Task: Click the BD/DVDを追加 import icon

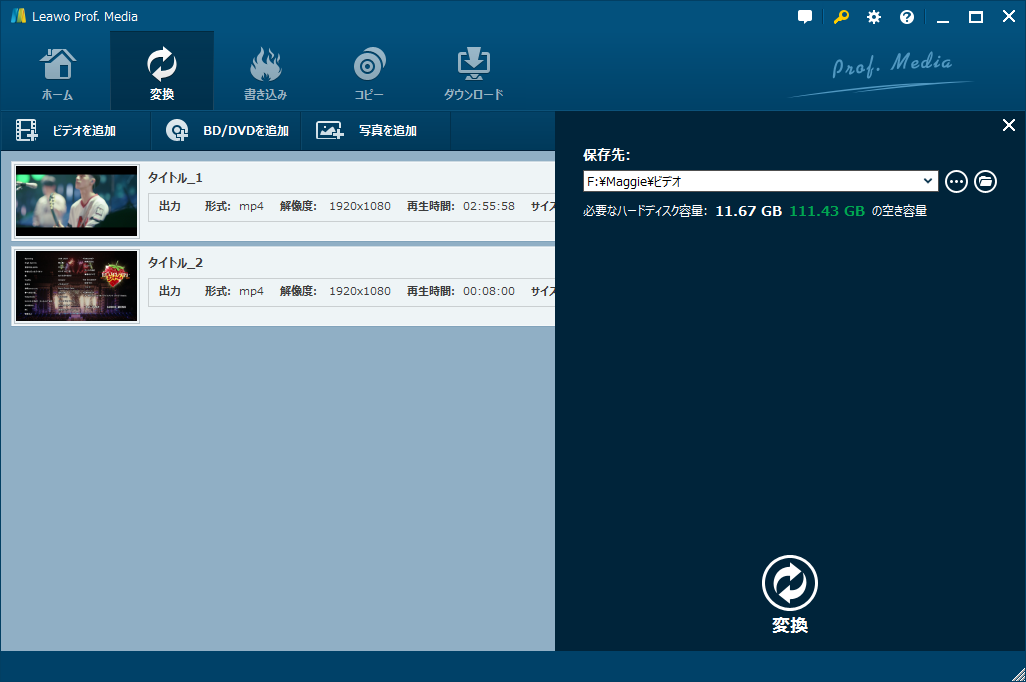Action: [177, 130]
